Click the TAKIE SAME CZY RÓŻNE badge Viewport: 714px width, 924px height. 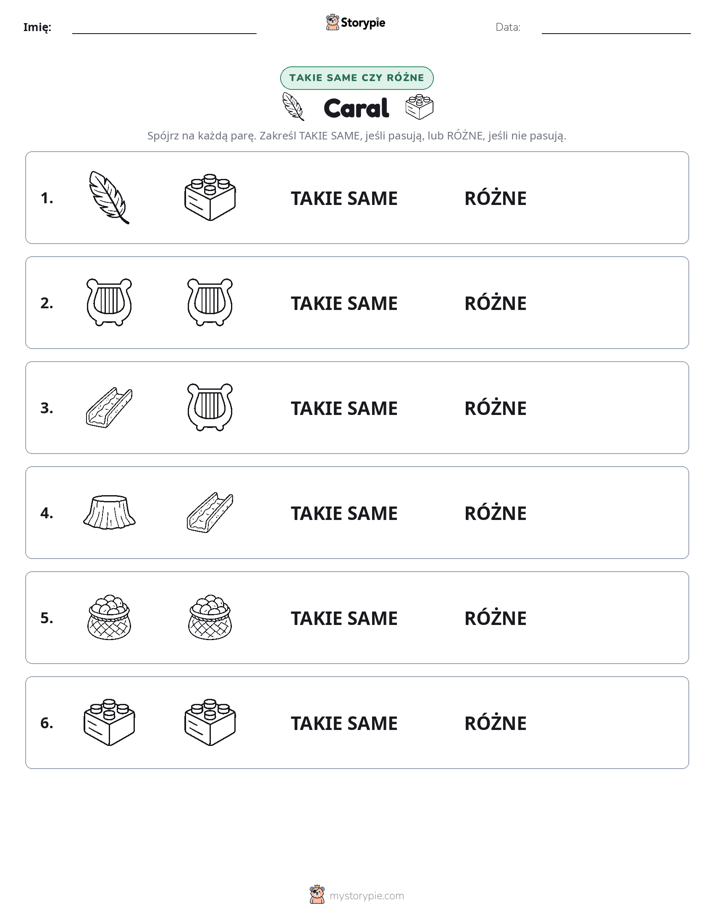click(356, 78)
